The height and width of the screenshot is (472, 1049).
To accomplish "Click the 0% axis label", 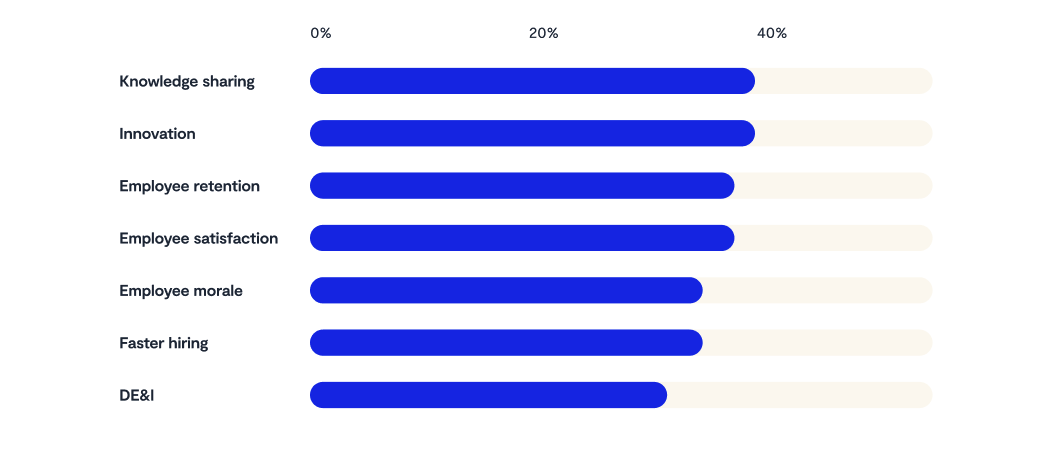I will click(320, 33).
